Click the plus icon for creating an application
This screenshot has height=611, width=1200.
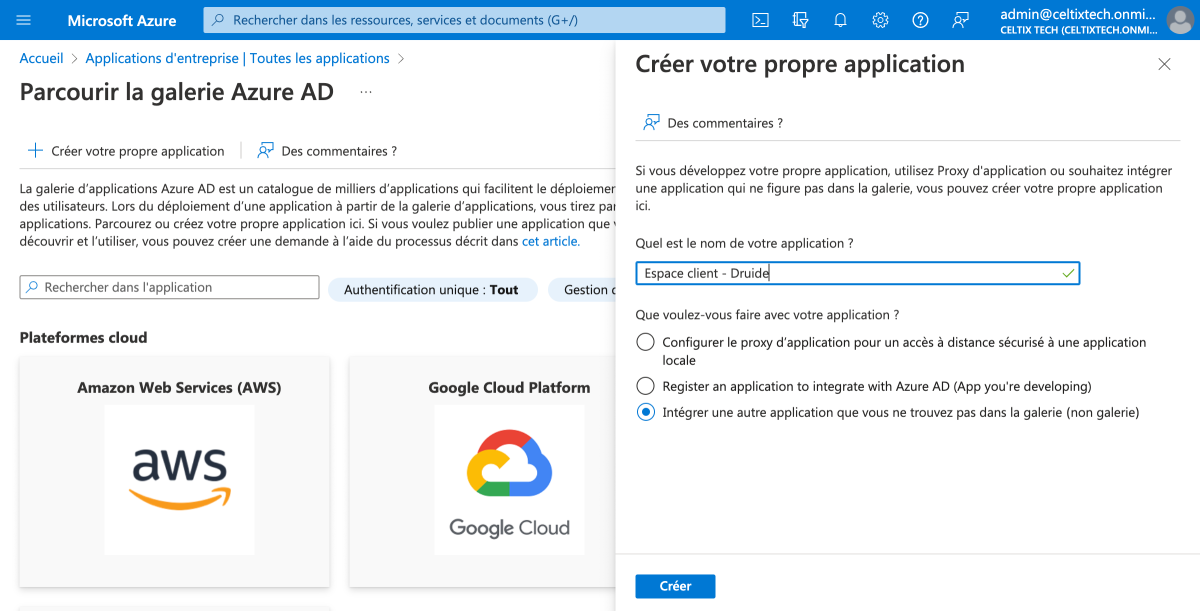(35, 151)
